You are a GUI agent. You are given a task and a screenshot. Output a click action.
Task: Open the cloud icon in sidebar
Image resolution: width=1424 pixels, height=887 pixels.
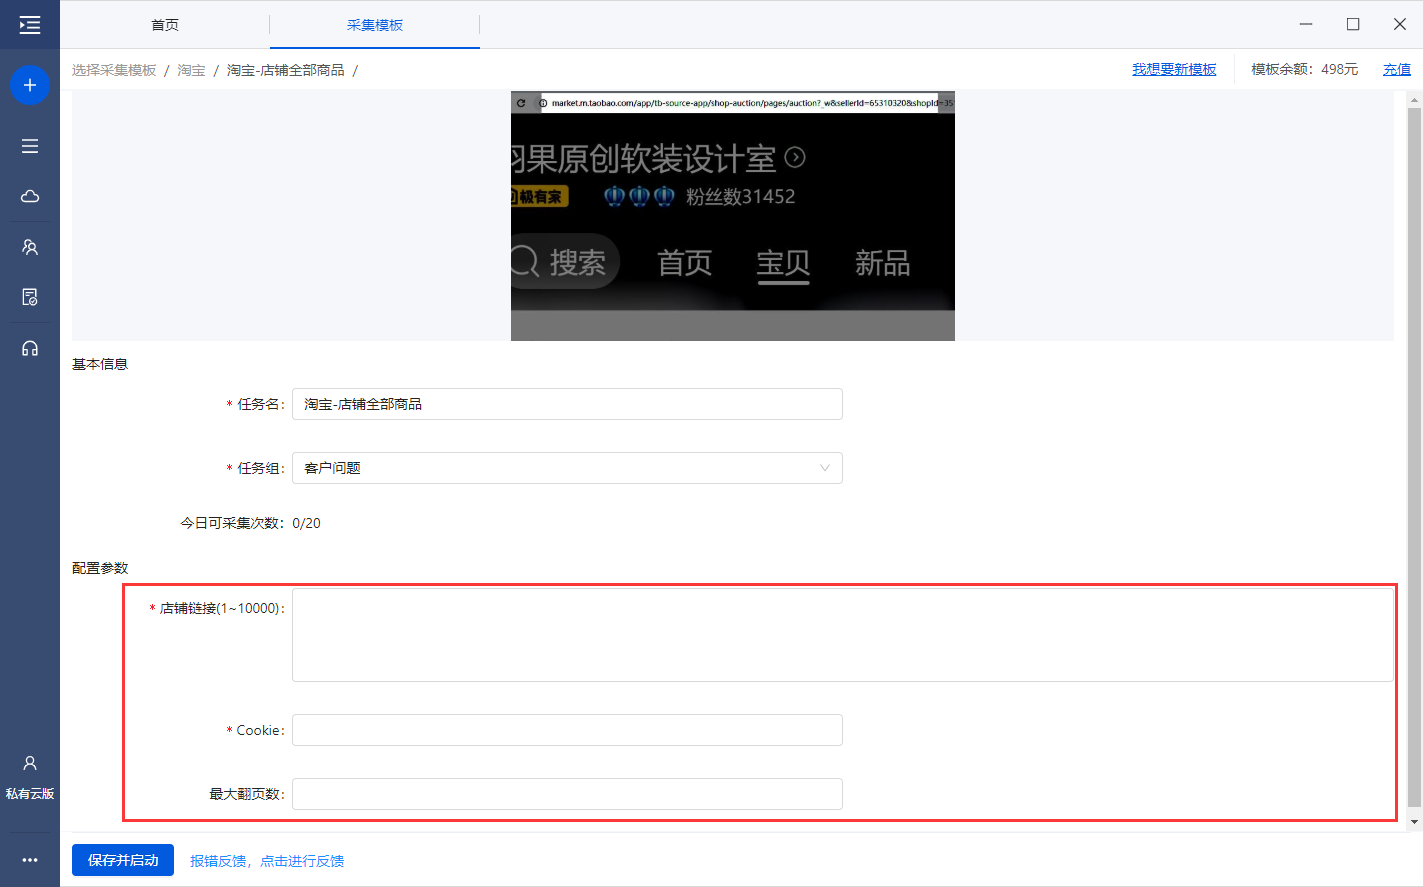(x=30, y=196)
